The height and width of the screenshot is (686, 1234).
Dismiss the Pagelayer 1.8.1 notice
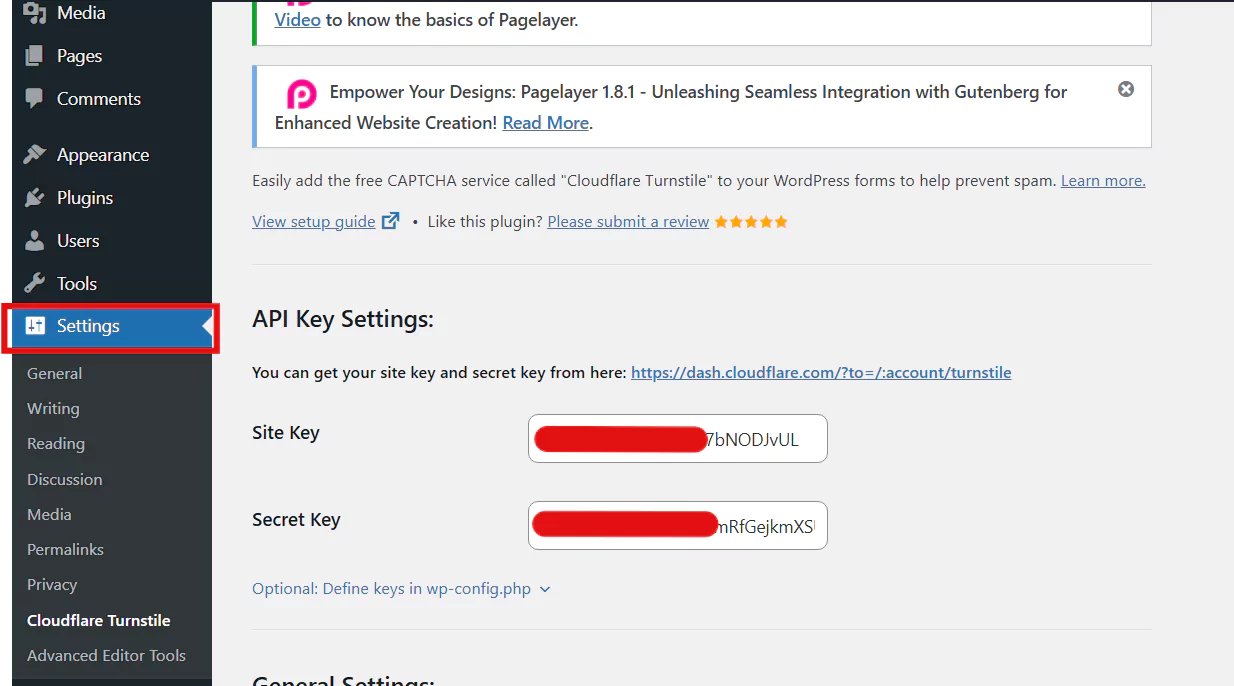pyautogui.click(x=1126, y=90)
